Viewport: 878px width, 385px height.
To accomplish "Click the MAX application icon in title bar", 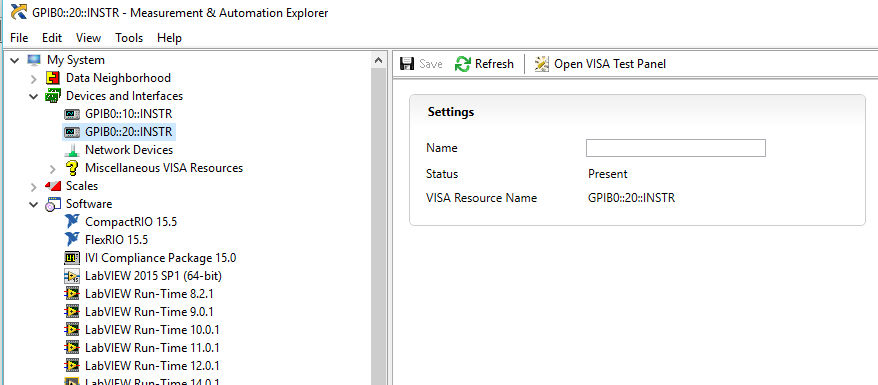I will point(18,12).
